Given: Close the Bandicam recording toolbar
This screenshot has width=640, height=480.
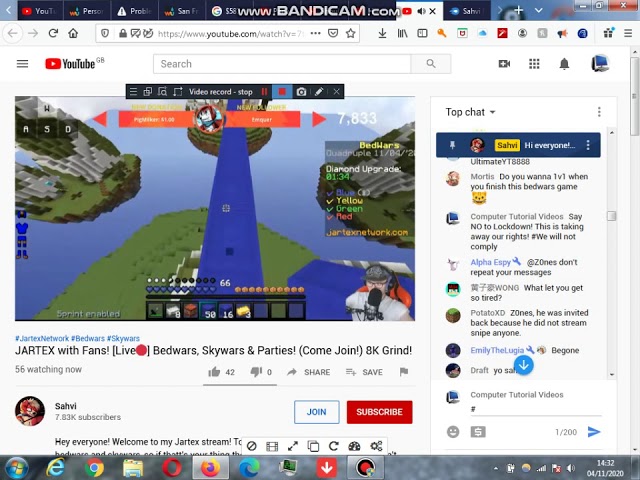Looking at the screenshot, I should pyautogui.click(x=336, y=92).
